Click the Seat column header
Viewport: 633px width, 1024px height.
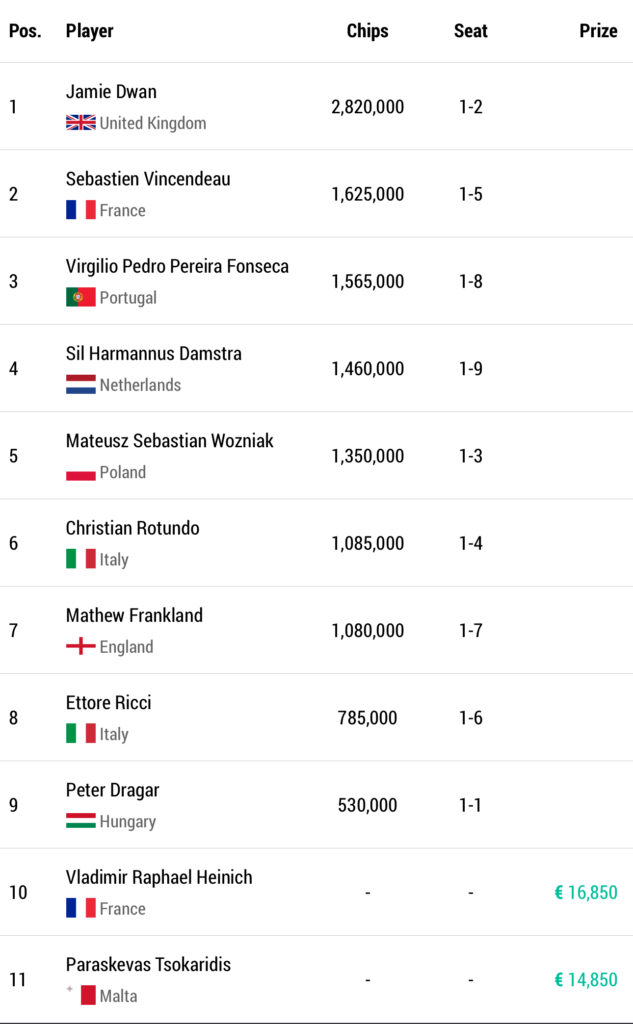tap(470, 31)
